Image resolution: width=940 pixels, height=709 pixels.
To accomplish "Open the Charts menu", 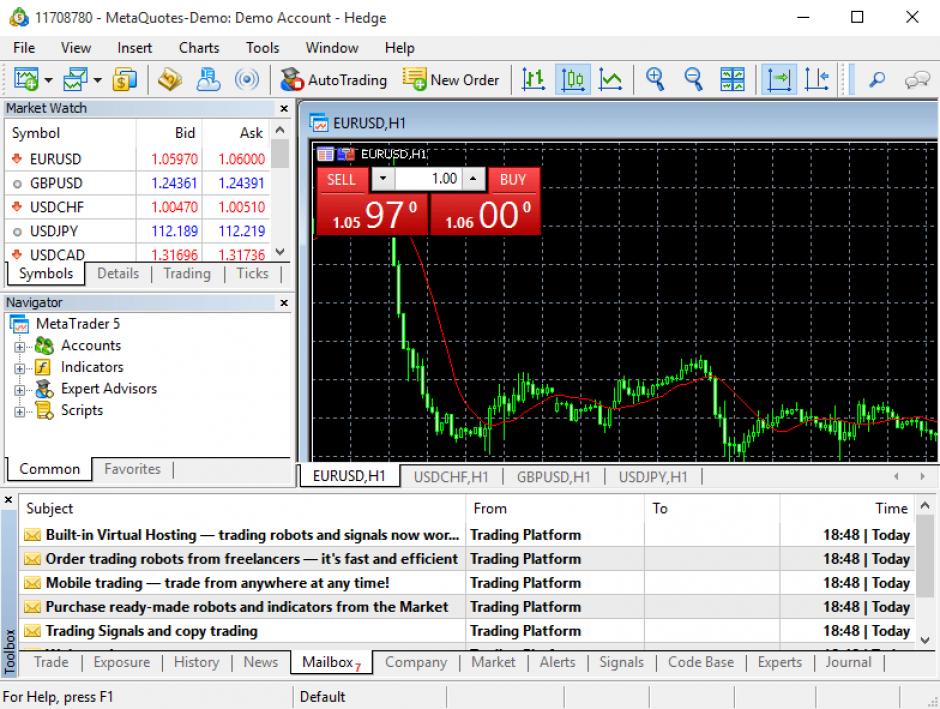I will click(199, 48).
